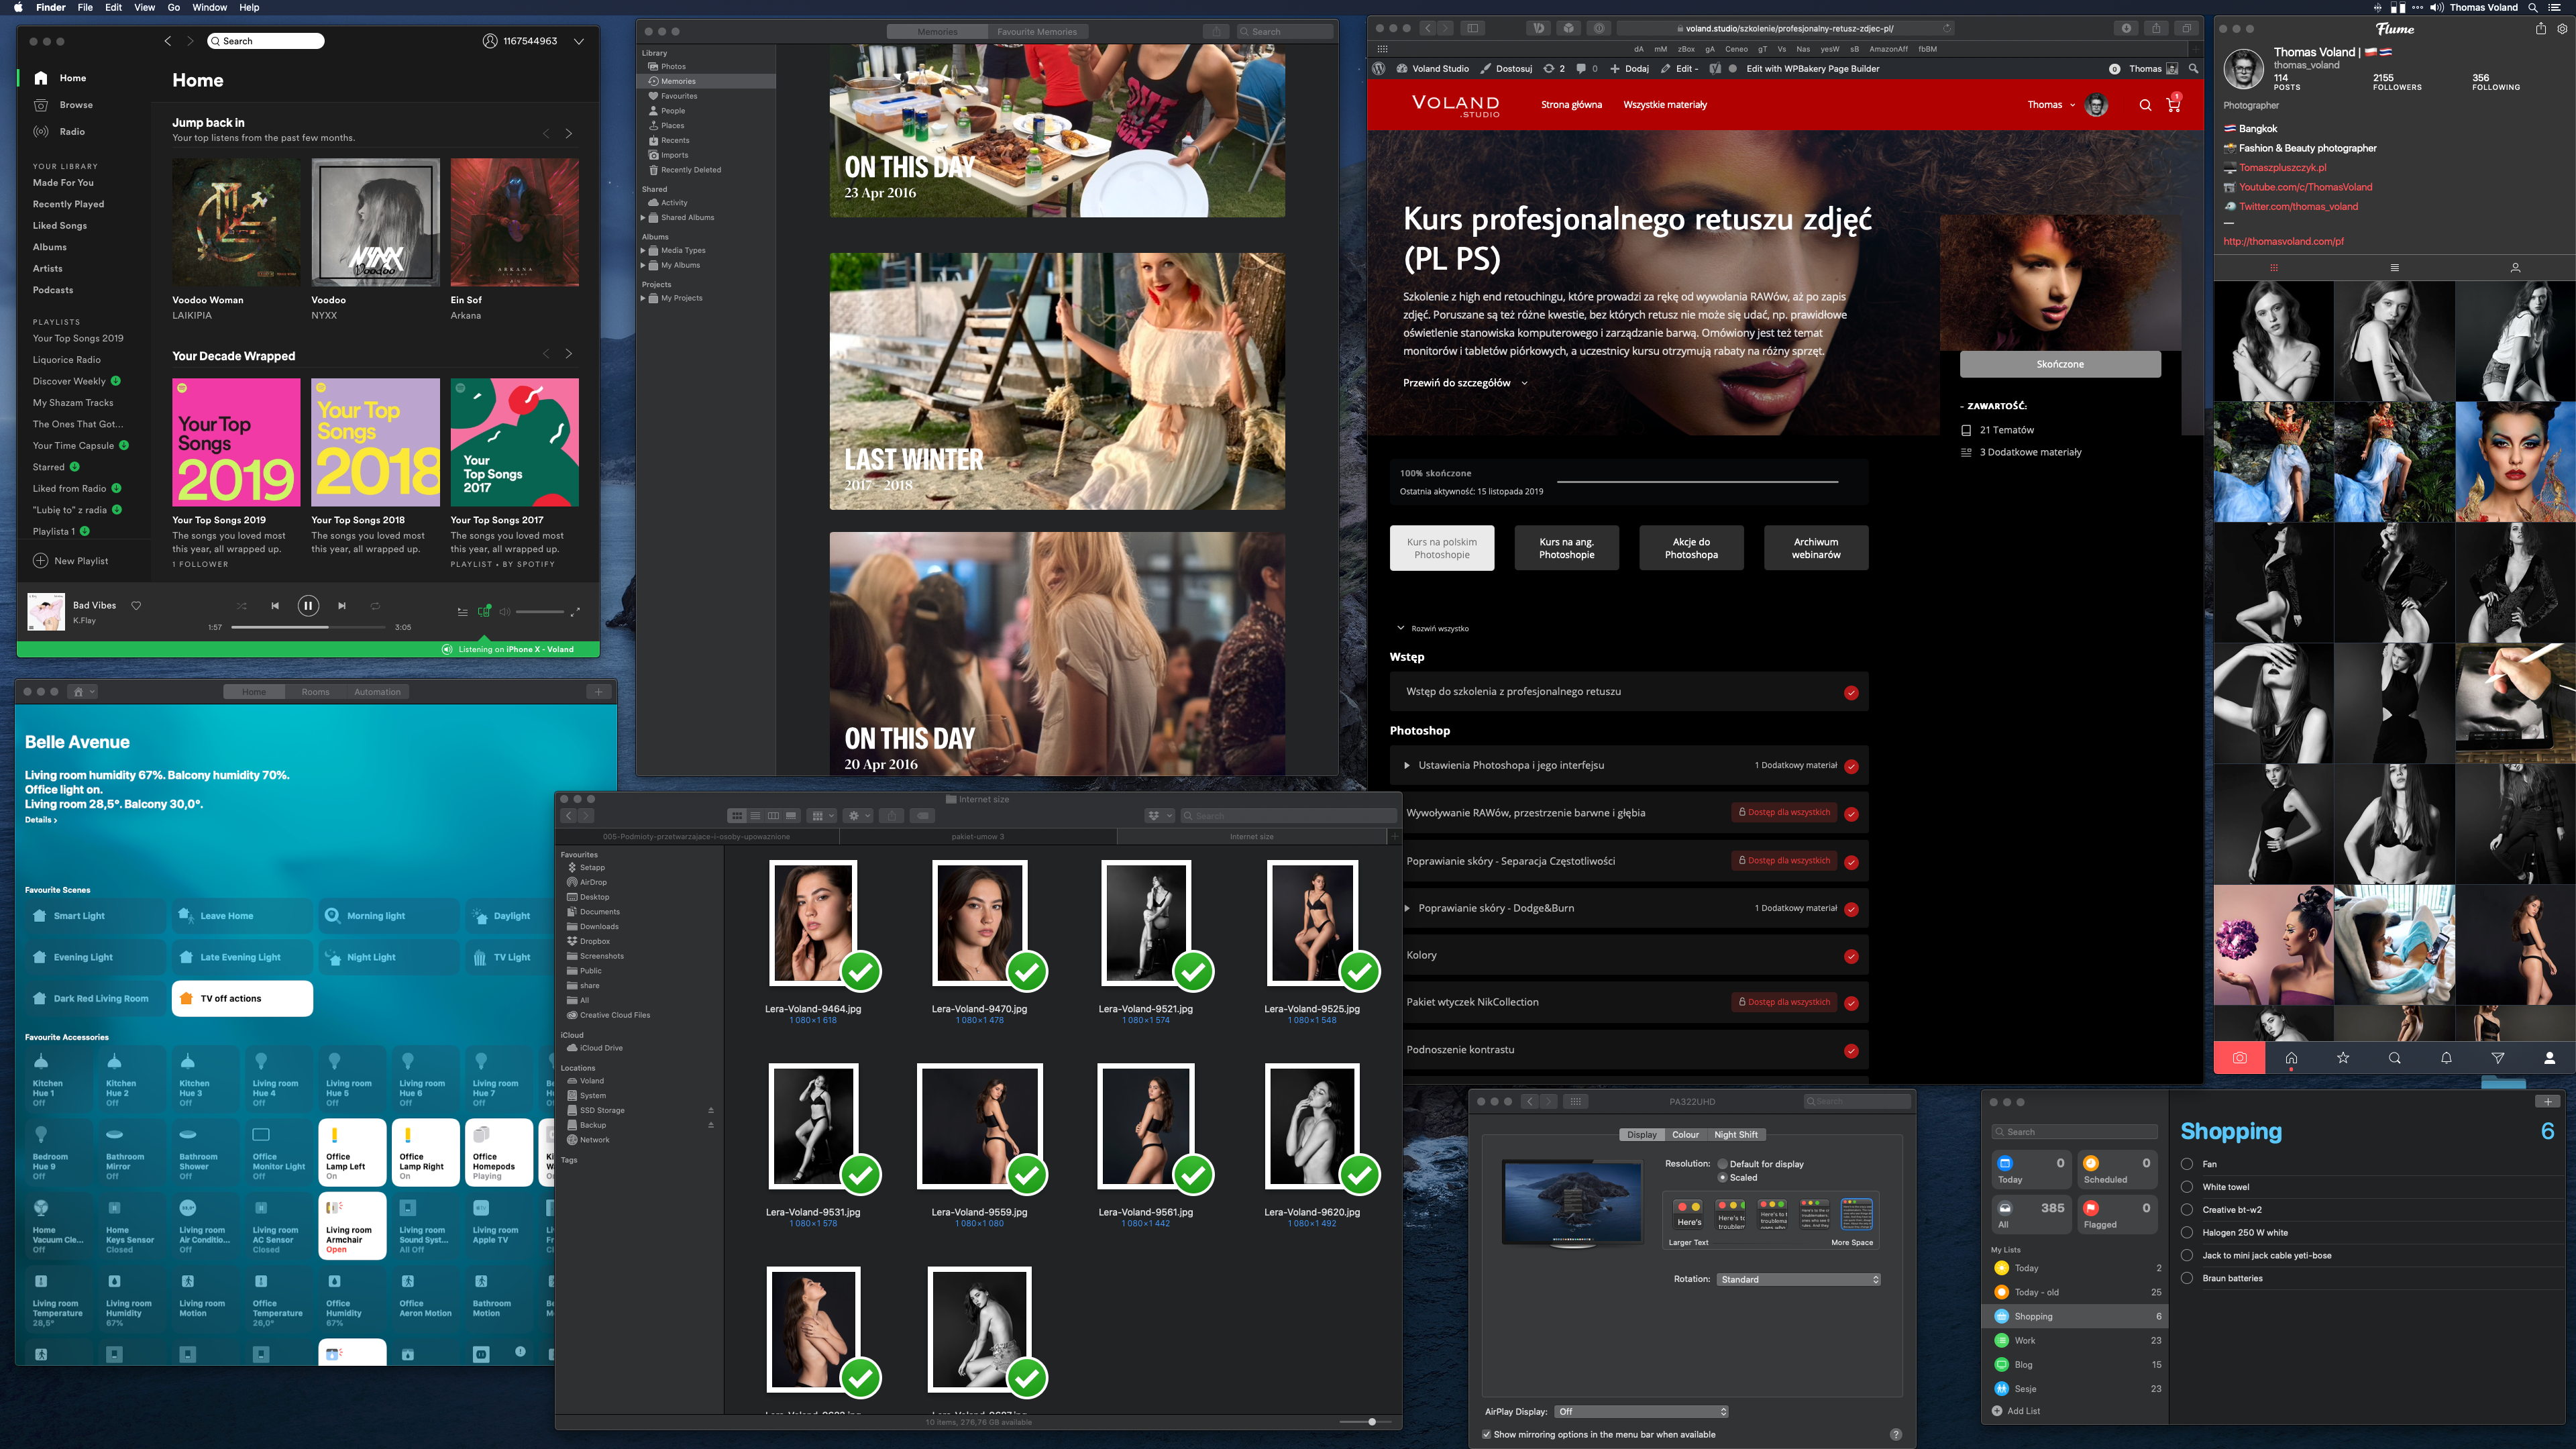
Task: Switch Finder to icon view
Action: [x=737, y=816]
